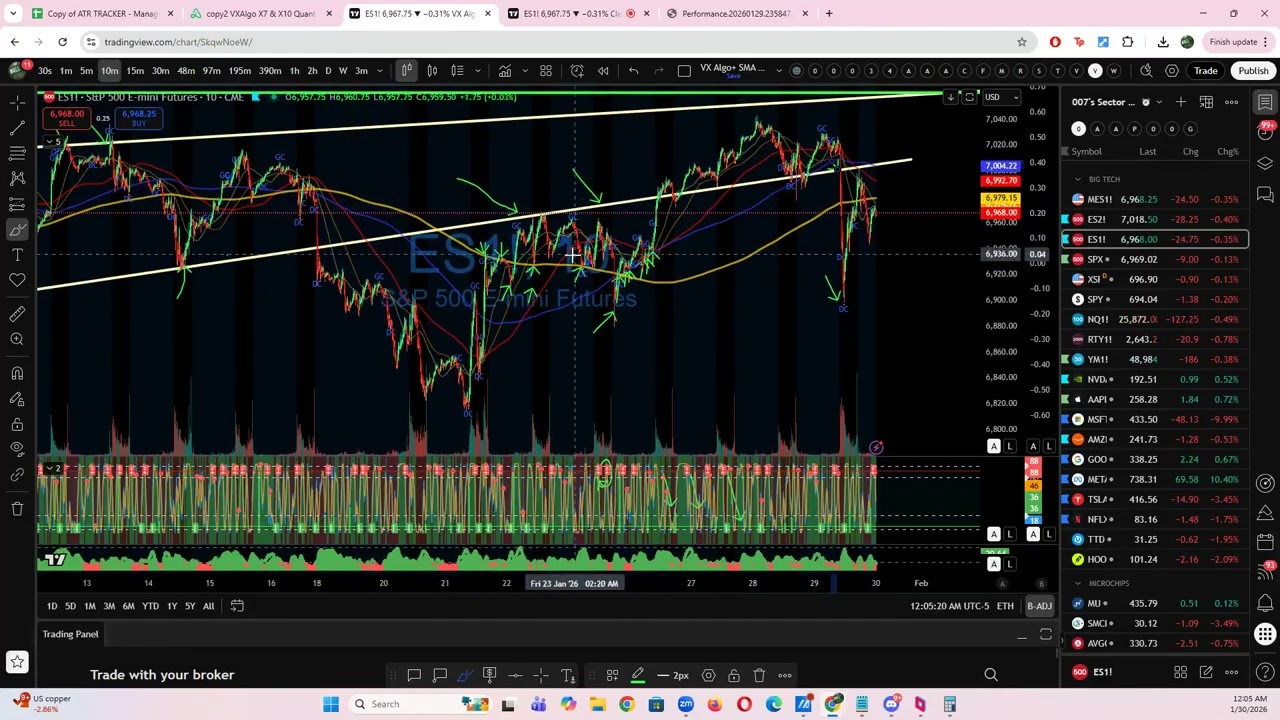Select the NVDA row in watchlist
The image size is (1280, 720).
coord(1155,379)
